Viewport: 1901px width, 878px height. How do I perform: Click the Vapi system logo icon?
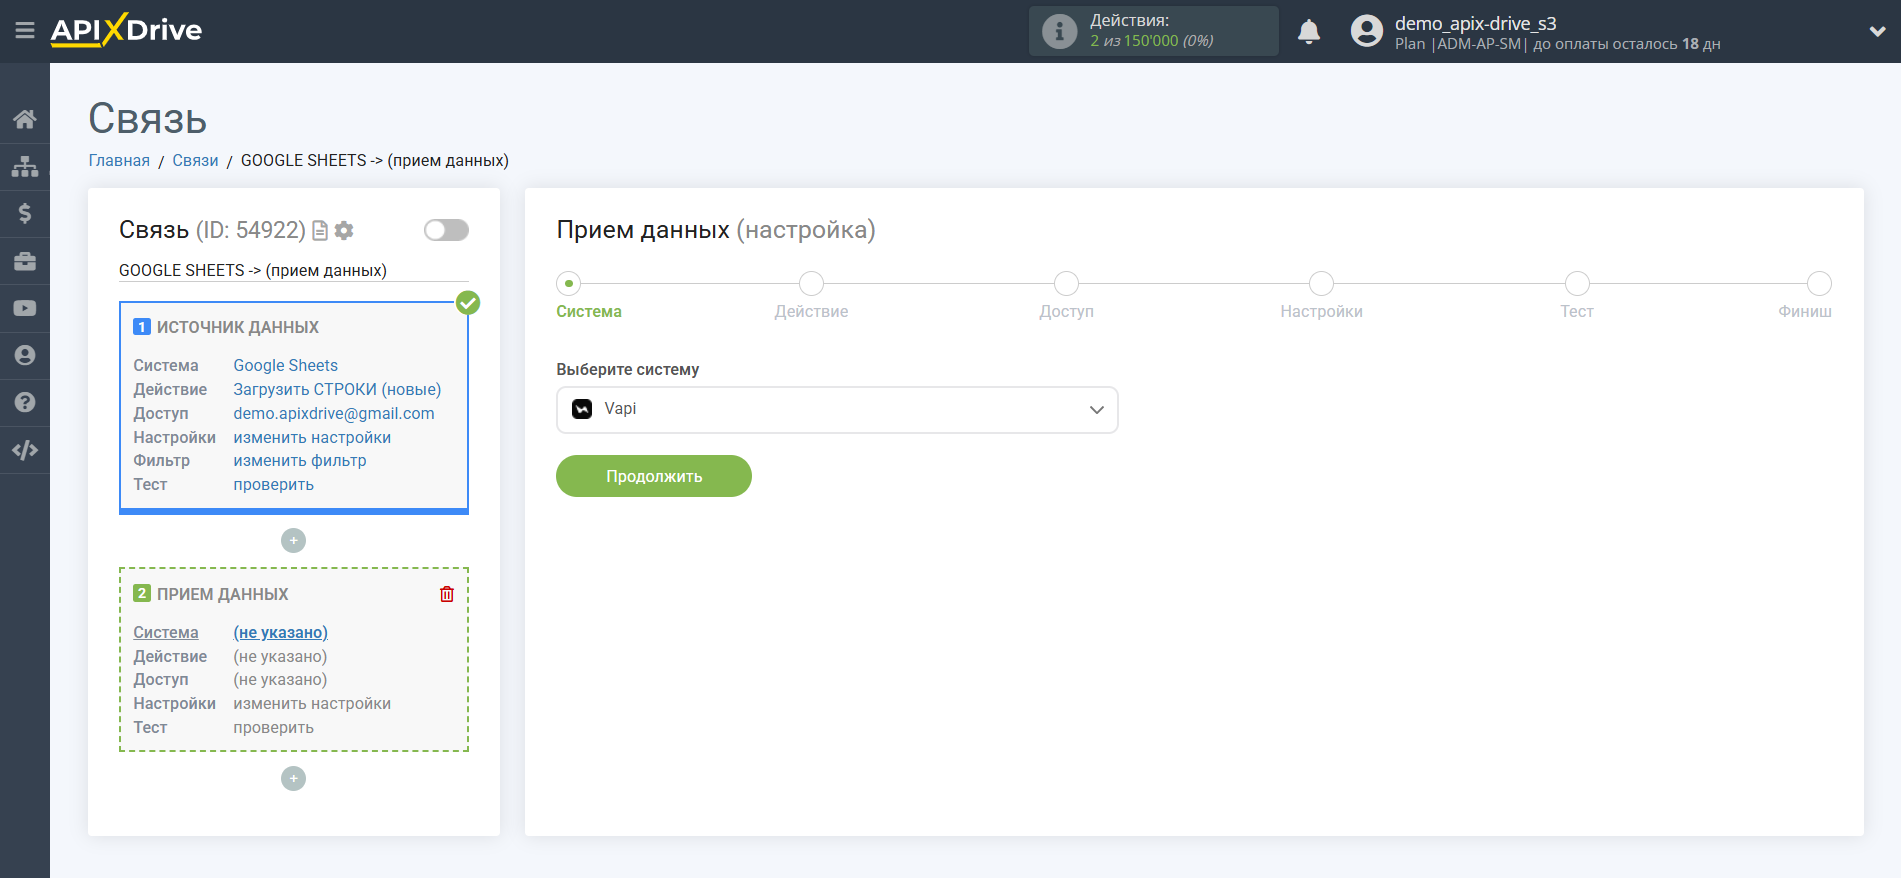point(582,409)
